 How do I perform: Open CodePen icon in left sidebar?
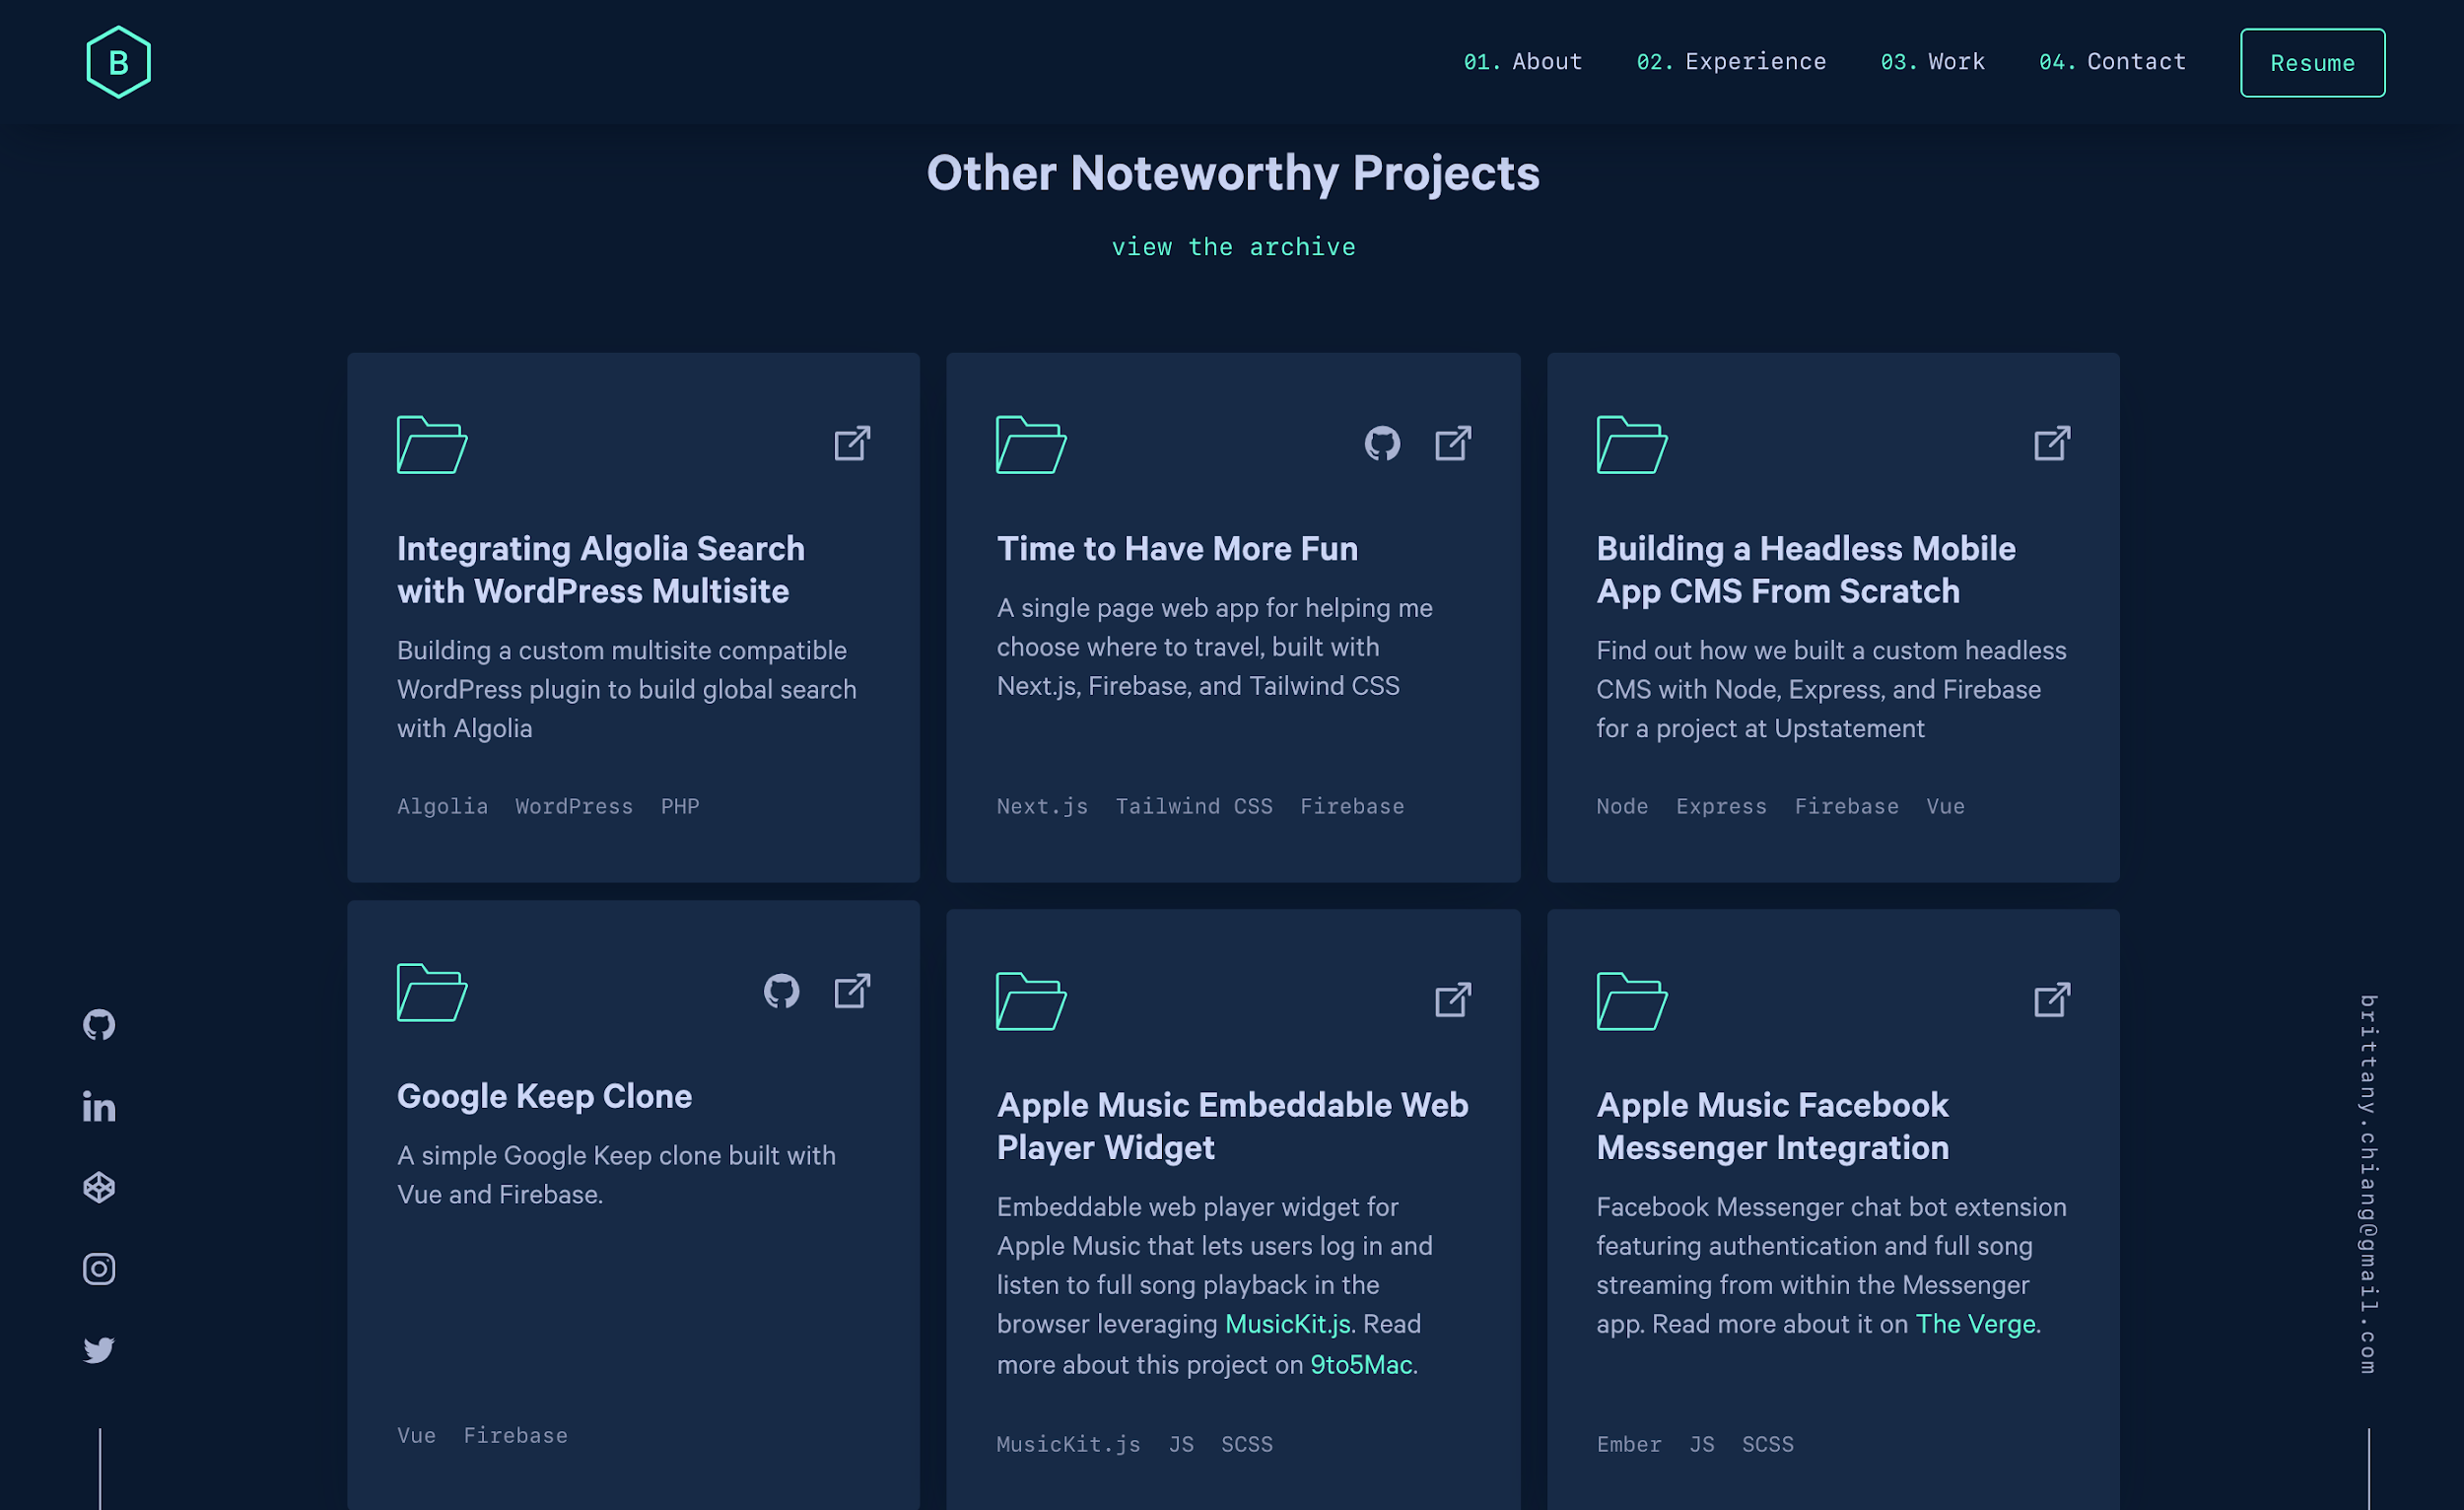99,1188
